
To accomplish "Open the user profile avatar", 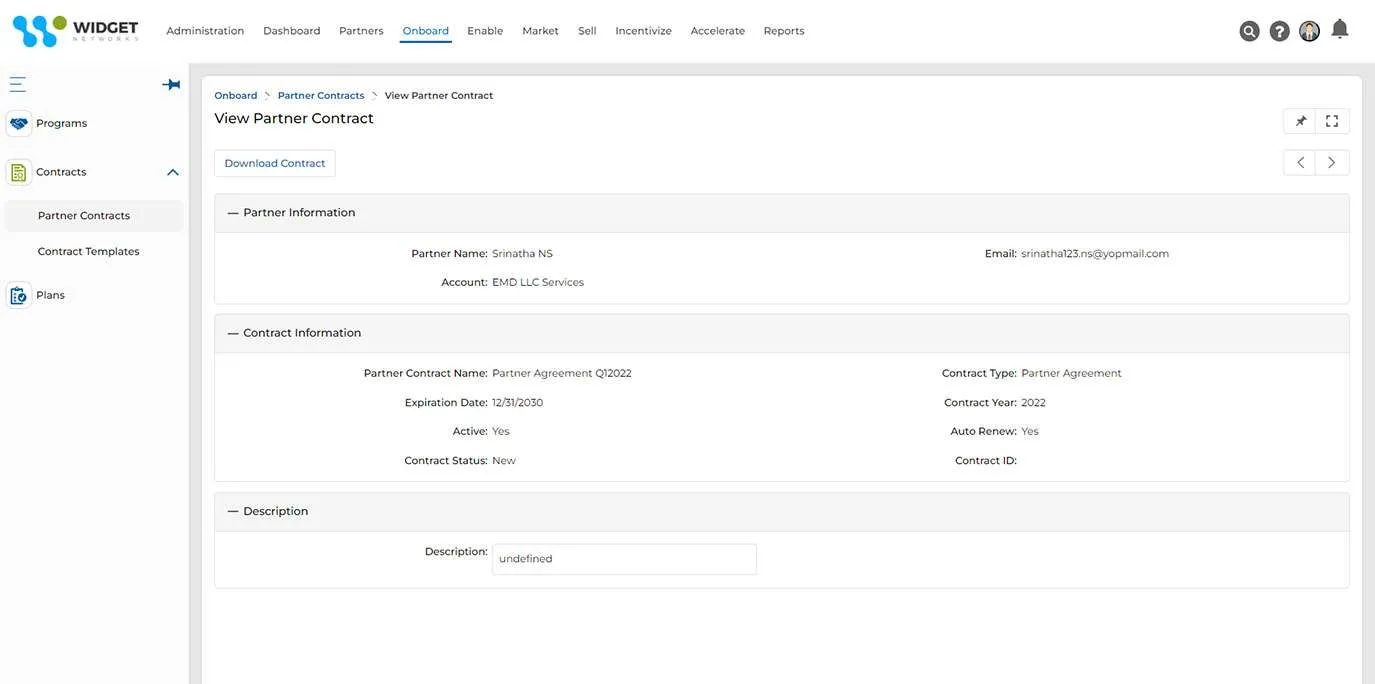I will point(1309,31).
